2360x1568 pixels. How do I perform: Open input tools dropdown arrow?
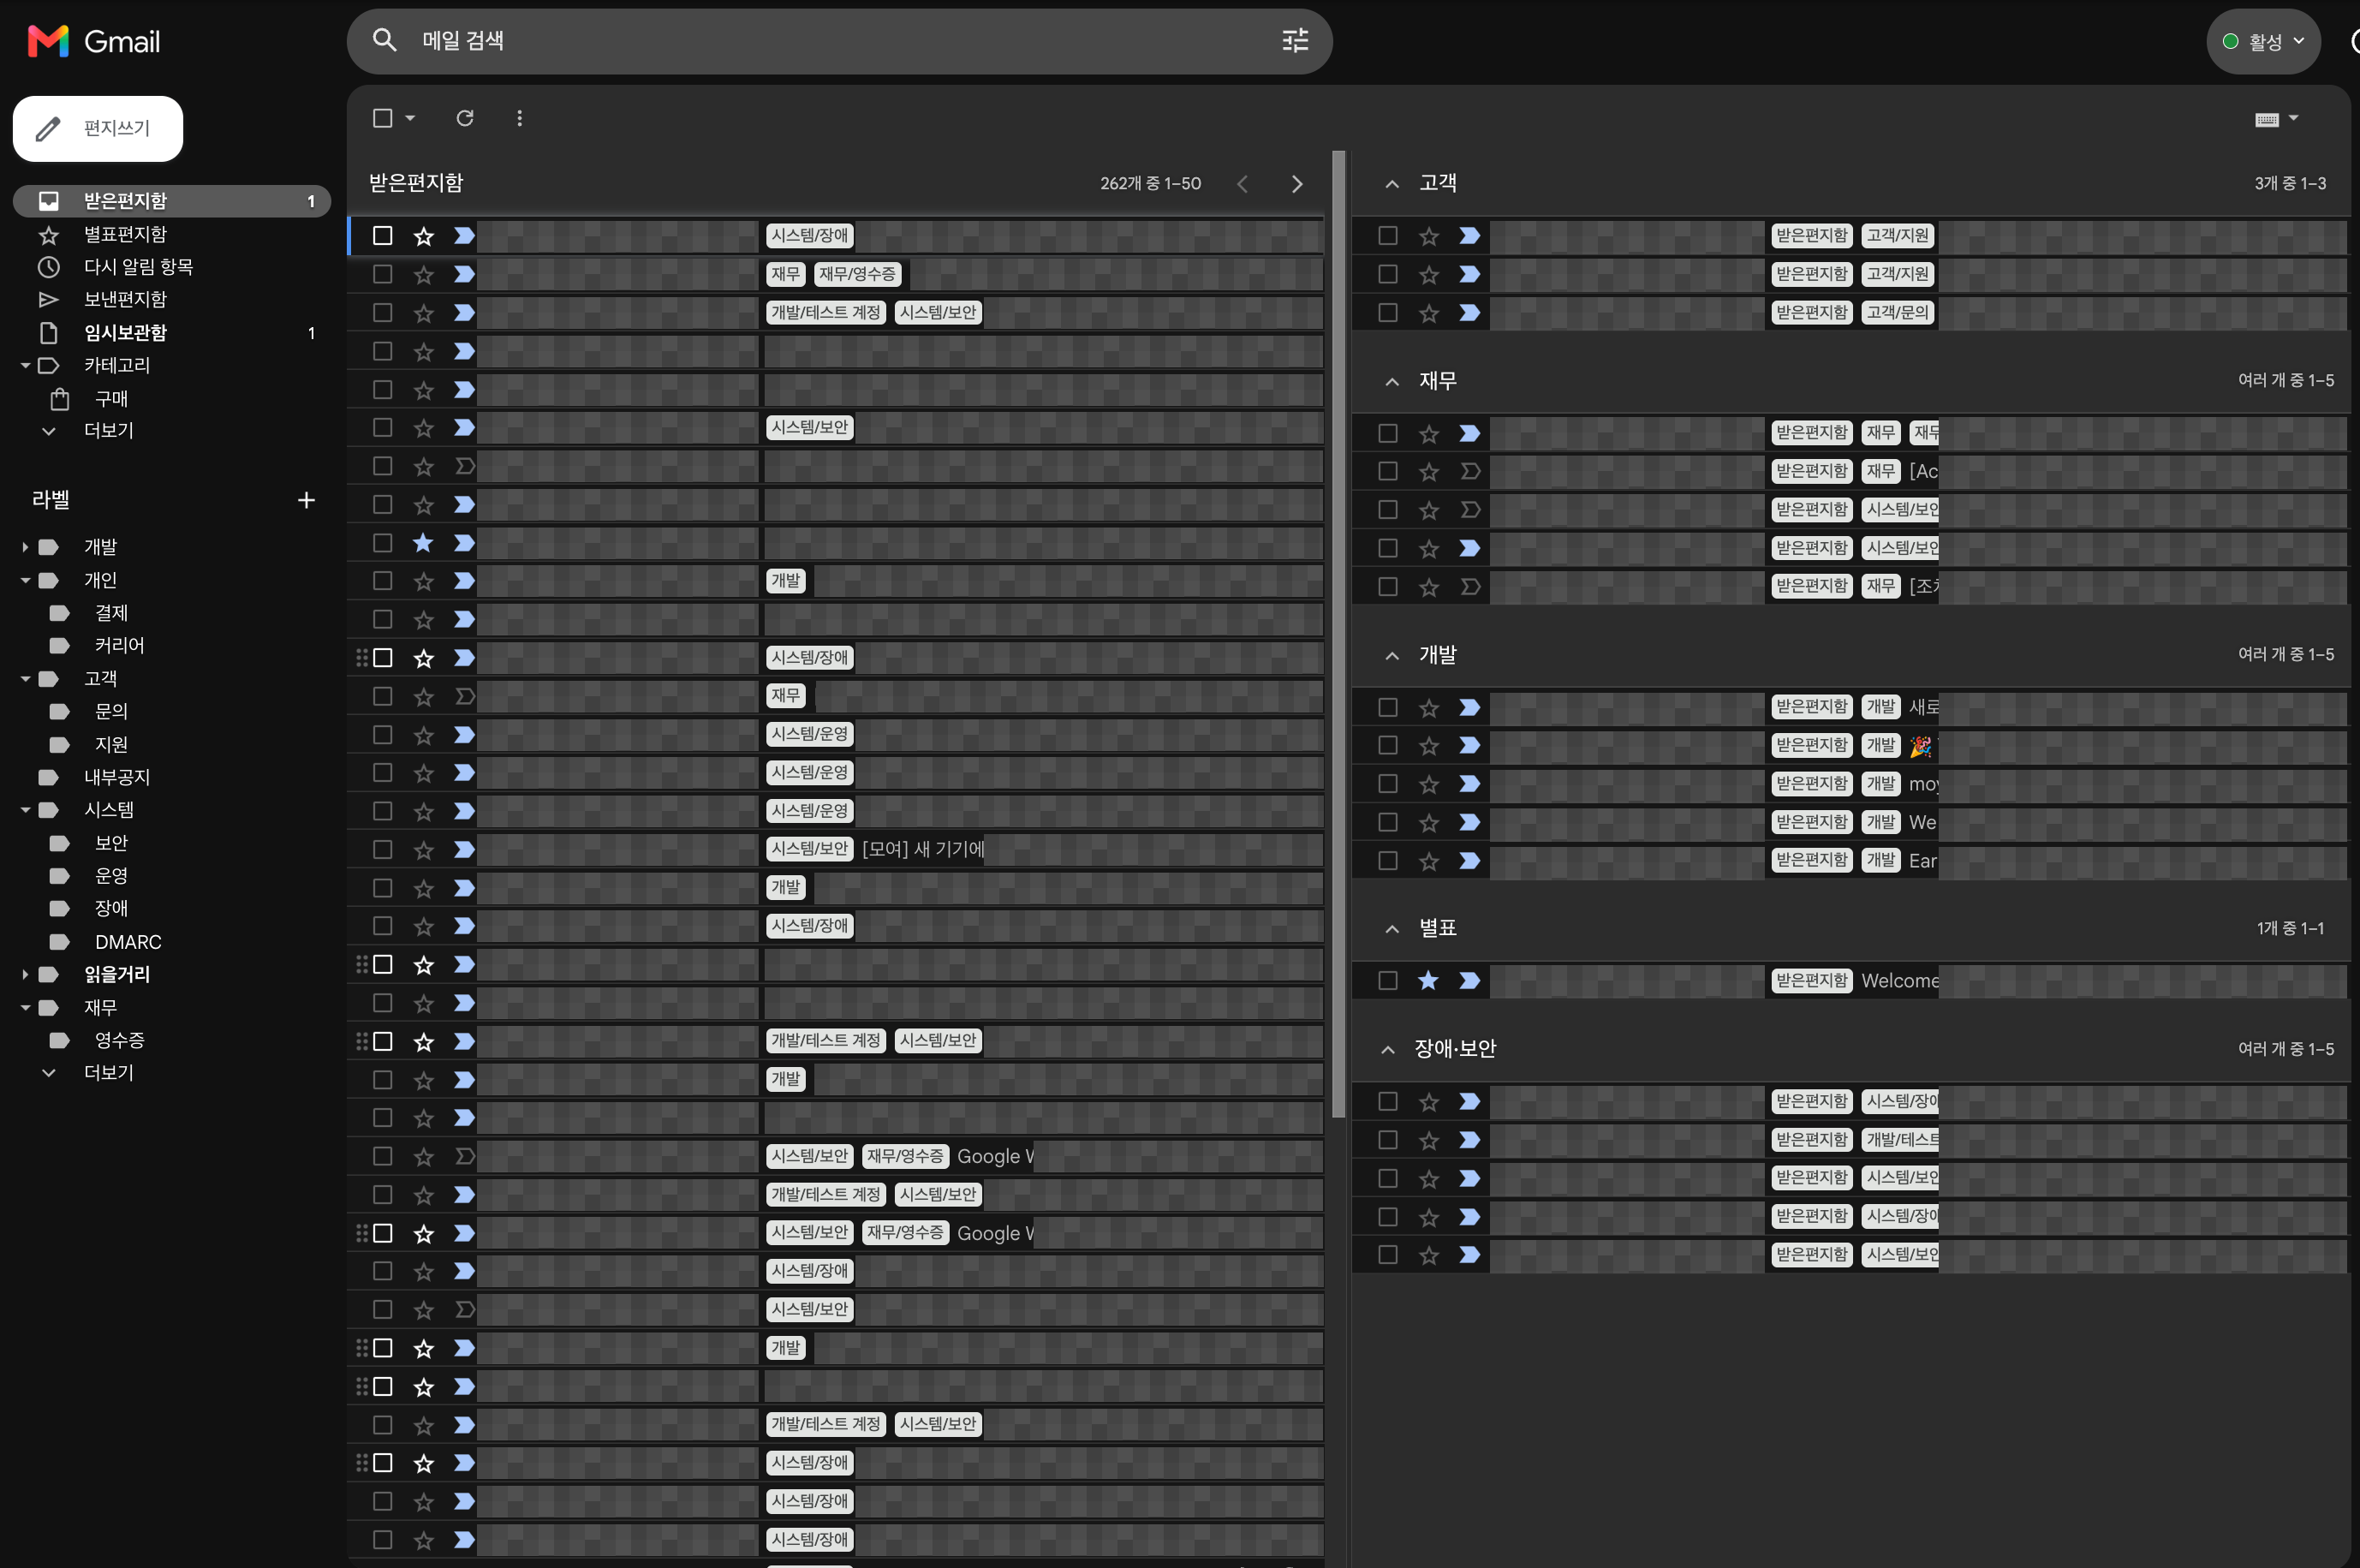pos(2294,118)
